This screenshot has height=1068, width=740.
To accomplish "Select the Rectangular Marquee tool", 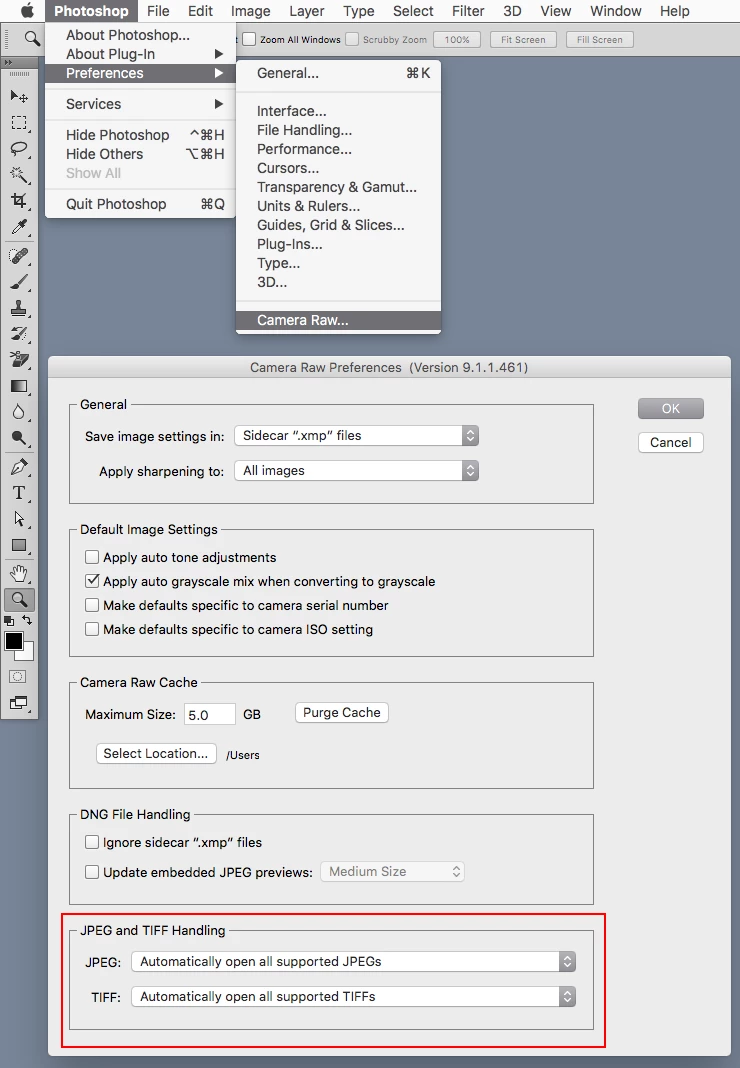I will point(19,123).
